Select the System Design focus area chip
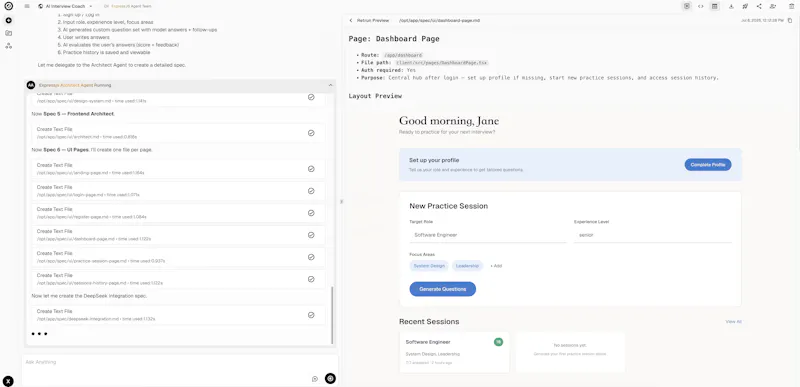The image size is (800, 387). tap(429, 266)
